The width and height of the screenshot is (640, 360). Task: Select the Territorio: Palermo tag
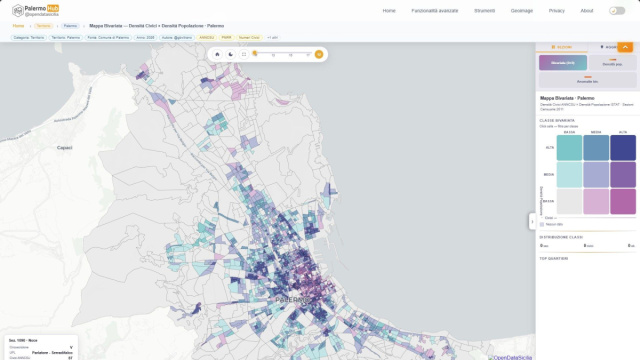[x=66, y=38]
